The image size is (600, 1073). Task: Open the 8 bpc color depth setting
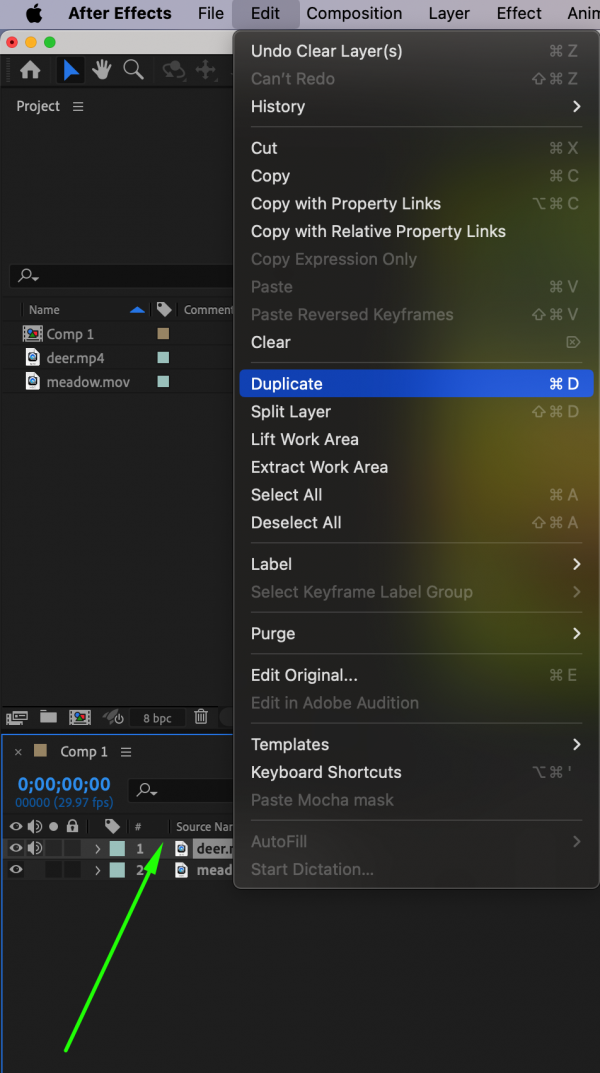coord(157,717)
